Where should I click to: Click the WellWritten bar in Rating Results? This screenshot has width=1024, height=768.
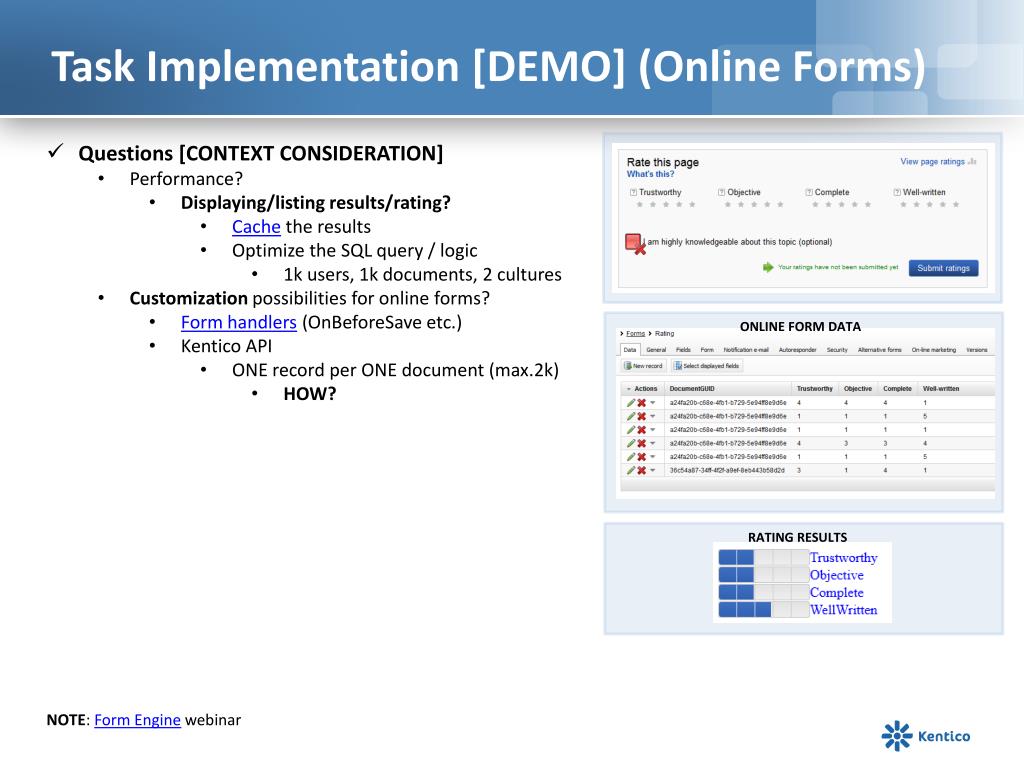(763, 610)
